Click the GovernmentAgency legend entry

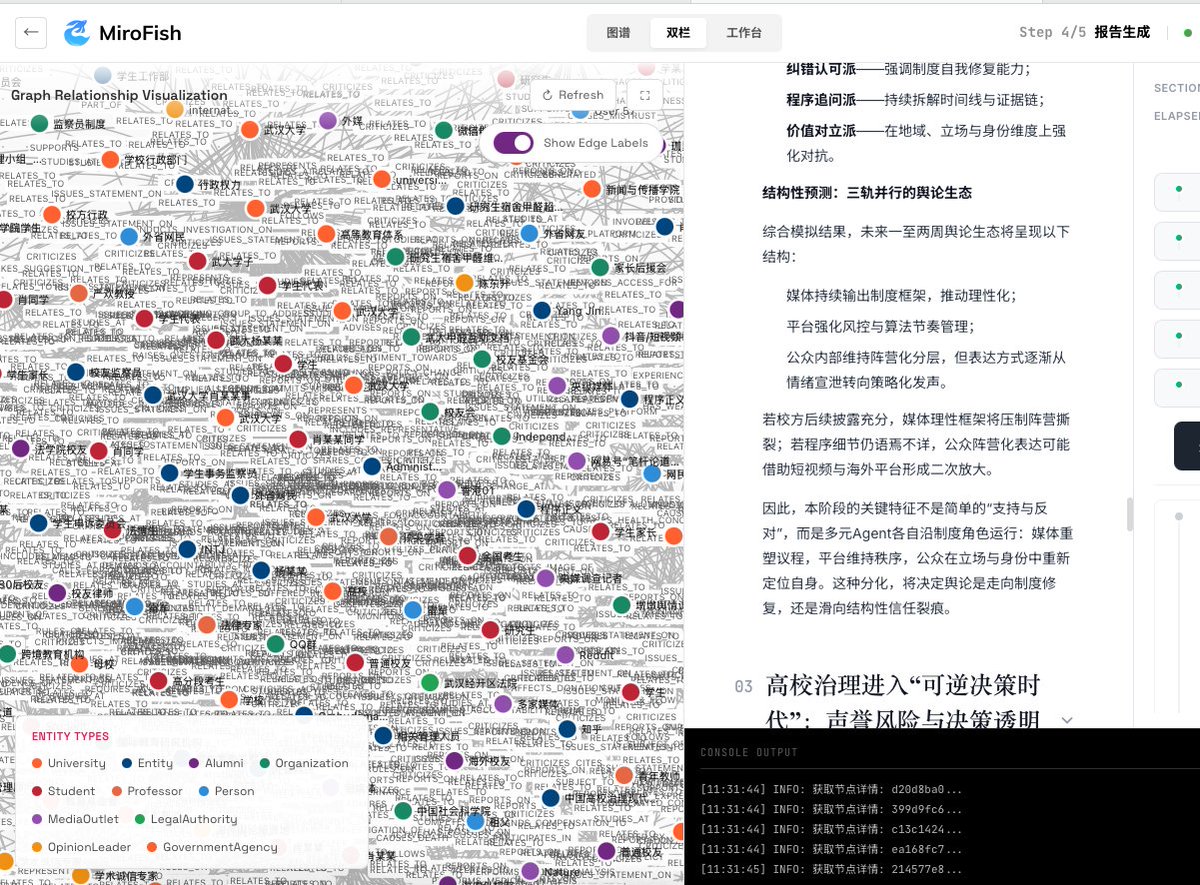tap(211, 847)
